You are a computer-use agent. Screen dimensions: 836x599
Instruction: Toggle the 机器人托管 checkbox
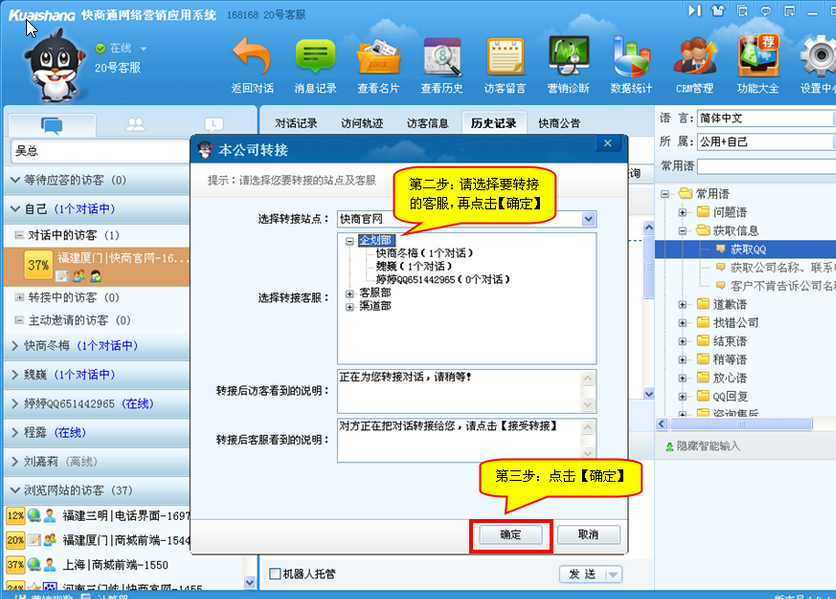click(275, 574)
